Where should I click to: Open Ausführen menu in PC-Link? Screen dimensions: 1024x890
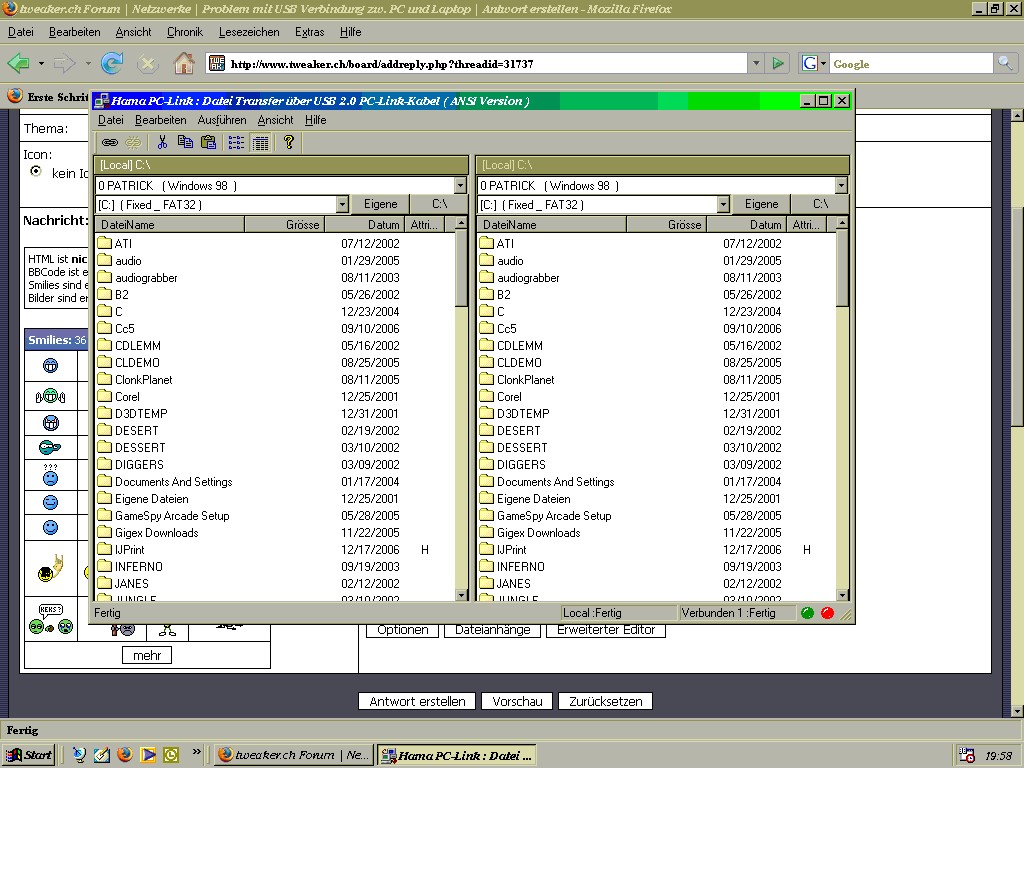tap(222, 120)
